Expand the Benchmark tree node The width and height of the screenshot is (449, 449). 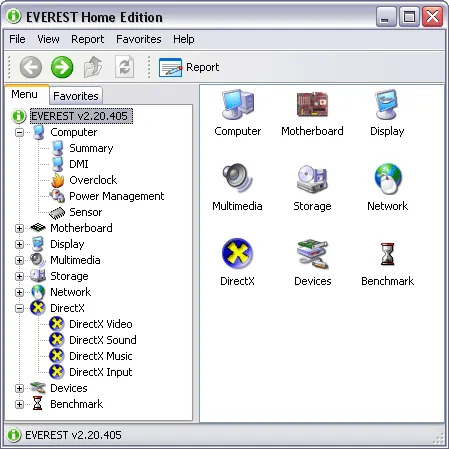click(x=19, y=404)
